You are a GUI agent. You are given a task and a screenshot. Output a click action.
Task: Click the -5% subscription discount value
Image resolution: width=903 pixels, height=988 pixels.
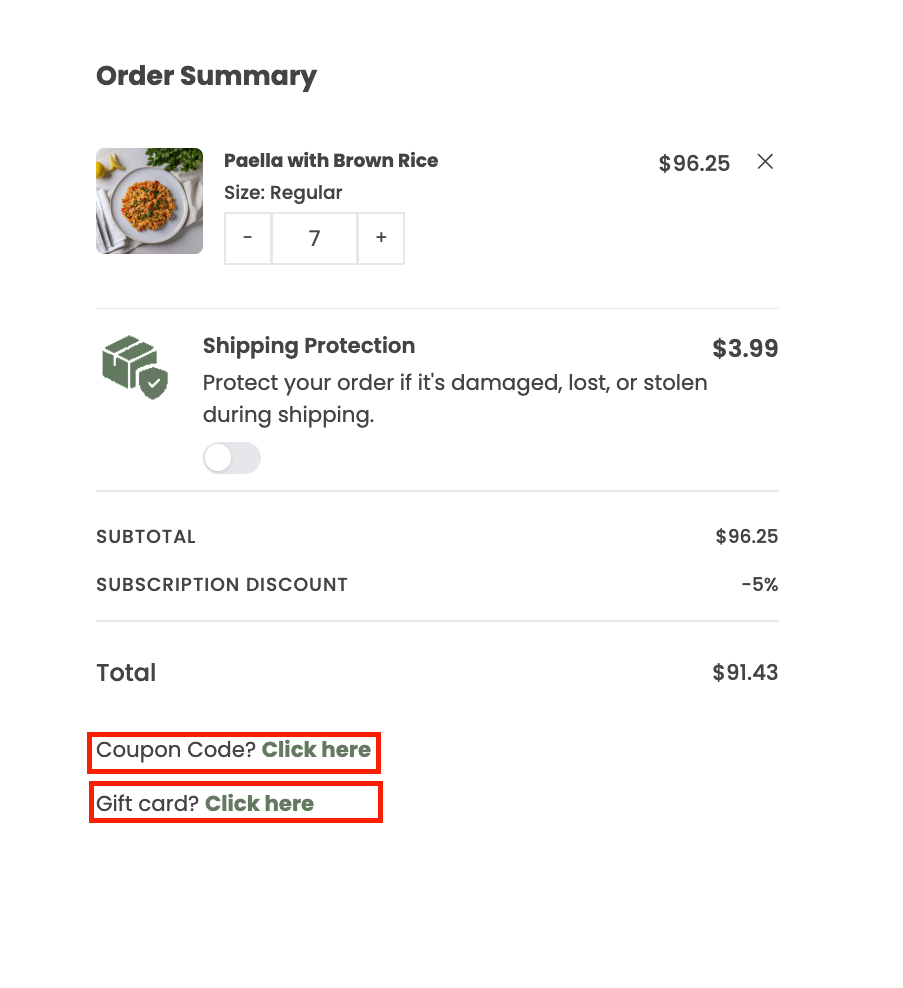pos(759,584)
